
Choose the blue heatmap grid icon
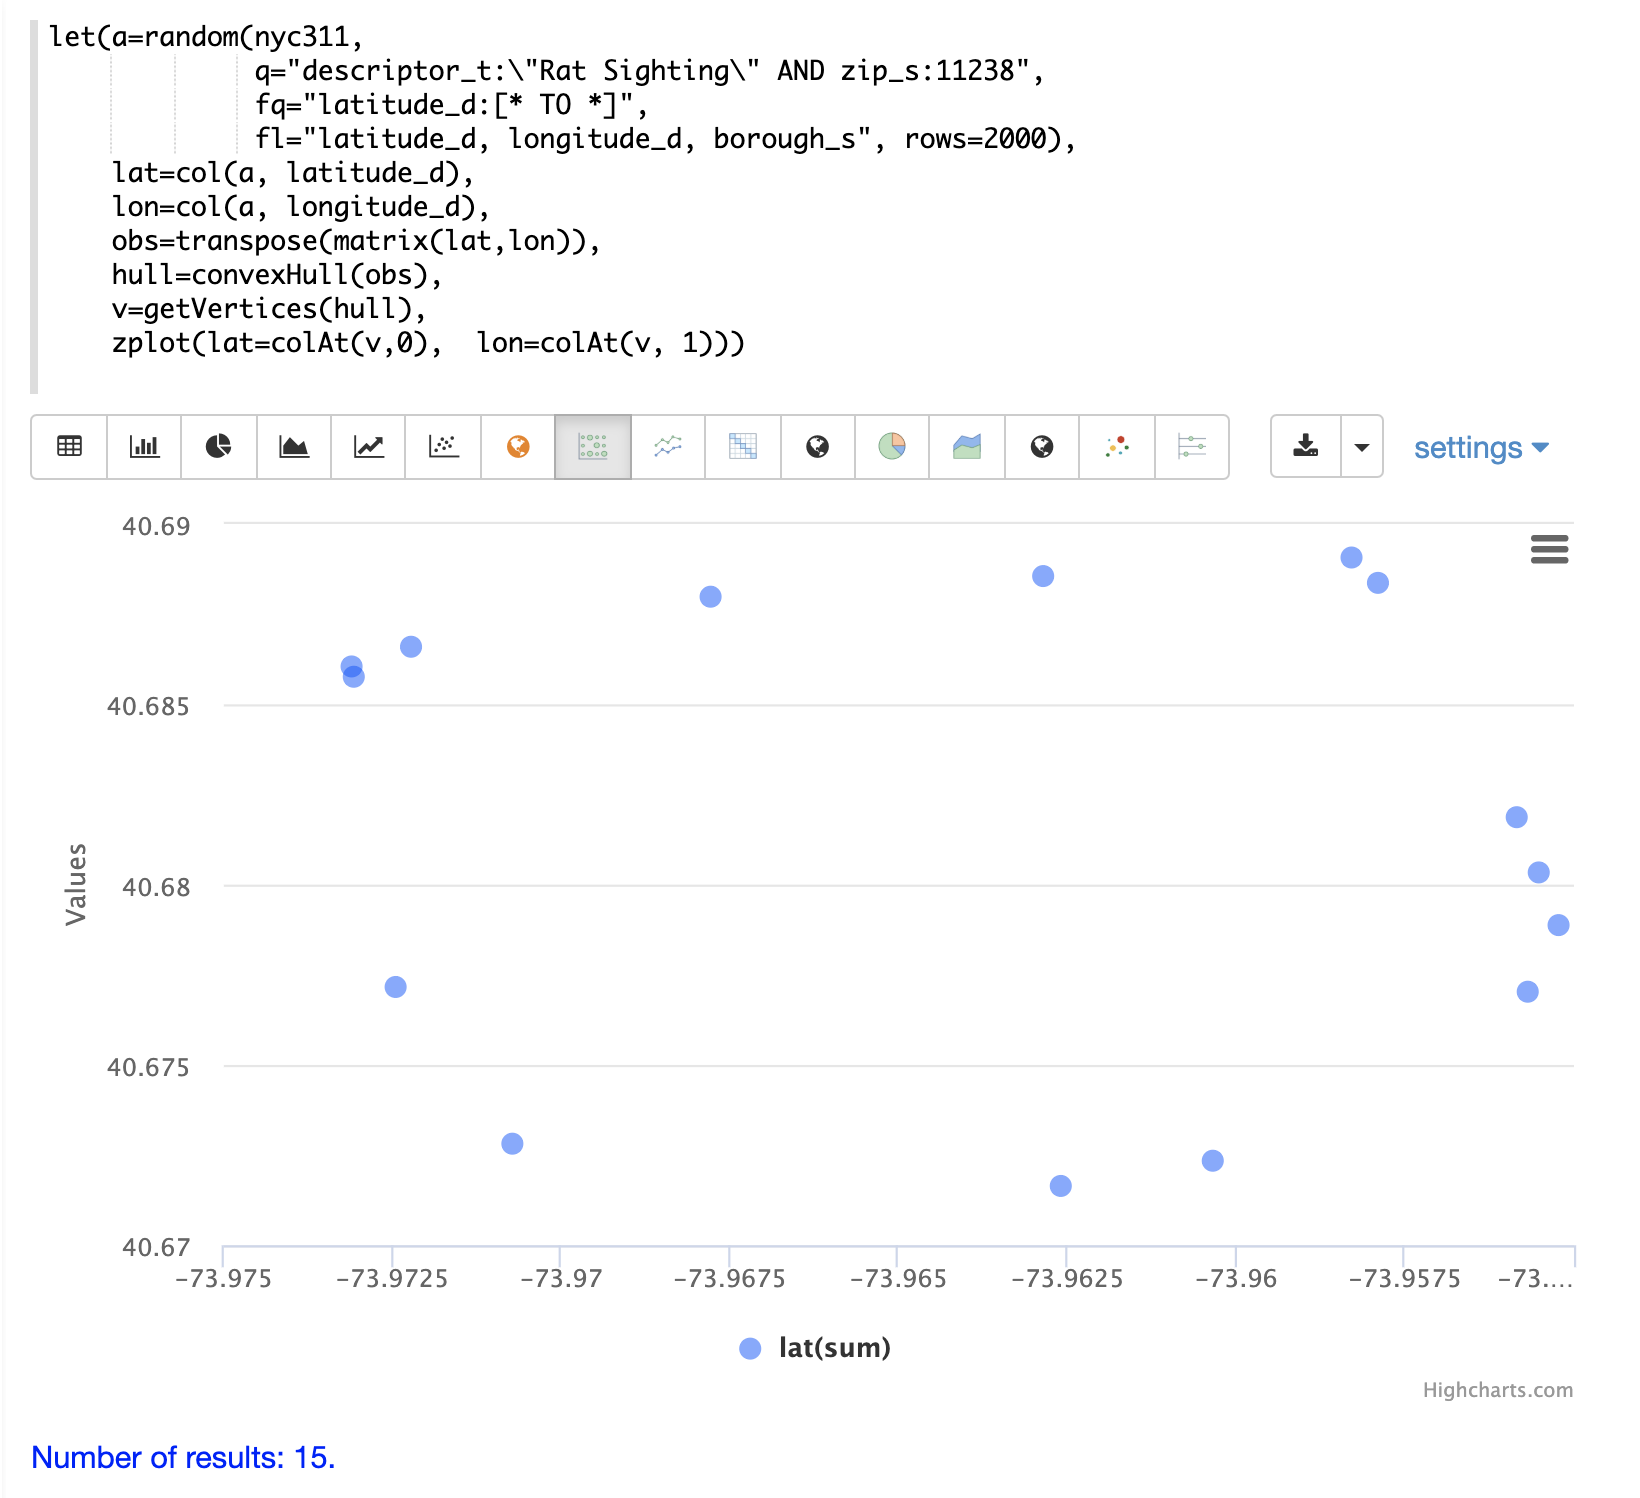pos(743,447)
